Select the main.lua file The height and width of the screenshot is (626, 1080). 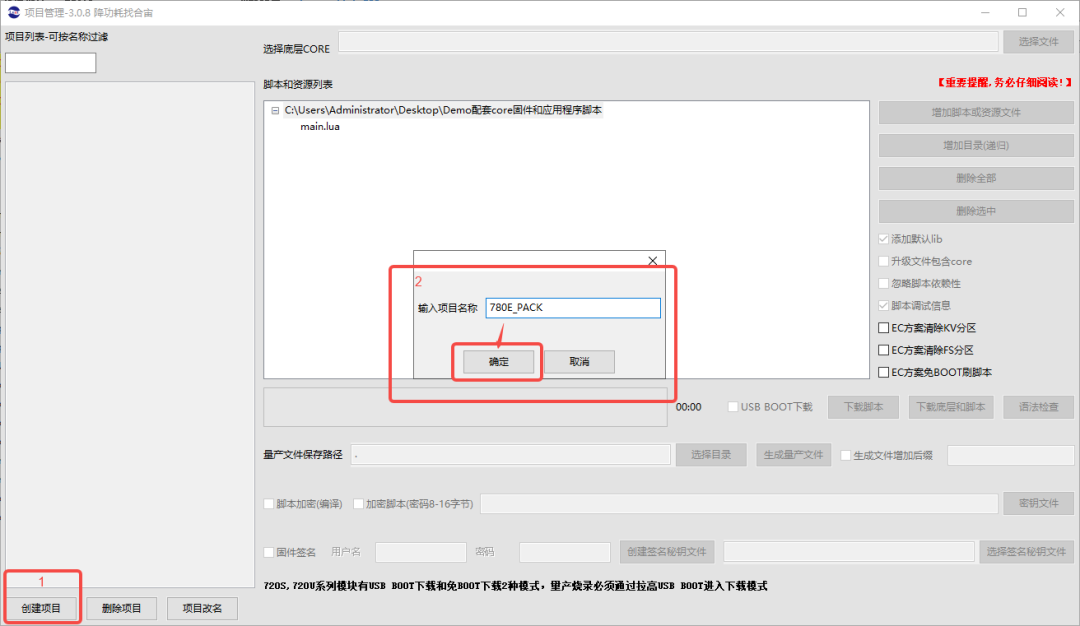[x=320, y=127]
